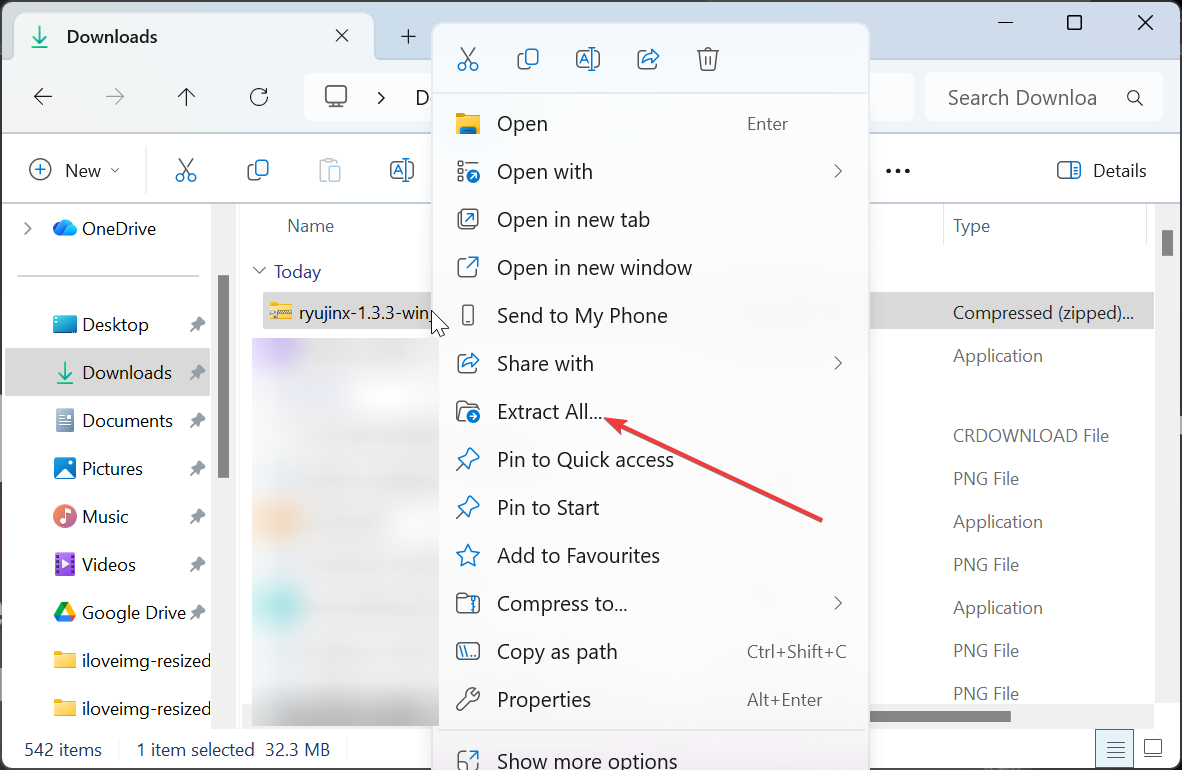Click Share icon in context menu top row
Screen dimensions: 1182x770
tap(648, 59)
